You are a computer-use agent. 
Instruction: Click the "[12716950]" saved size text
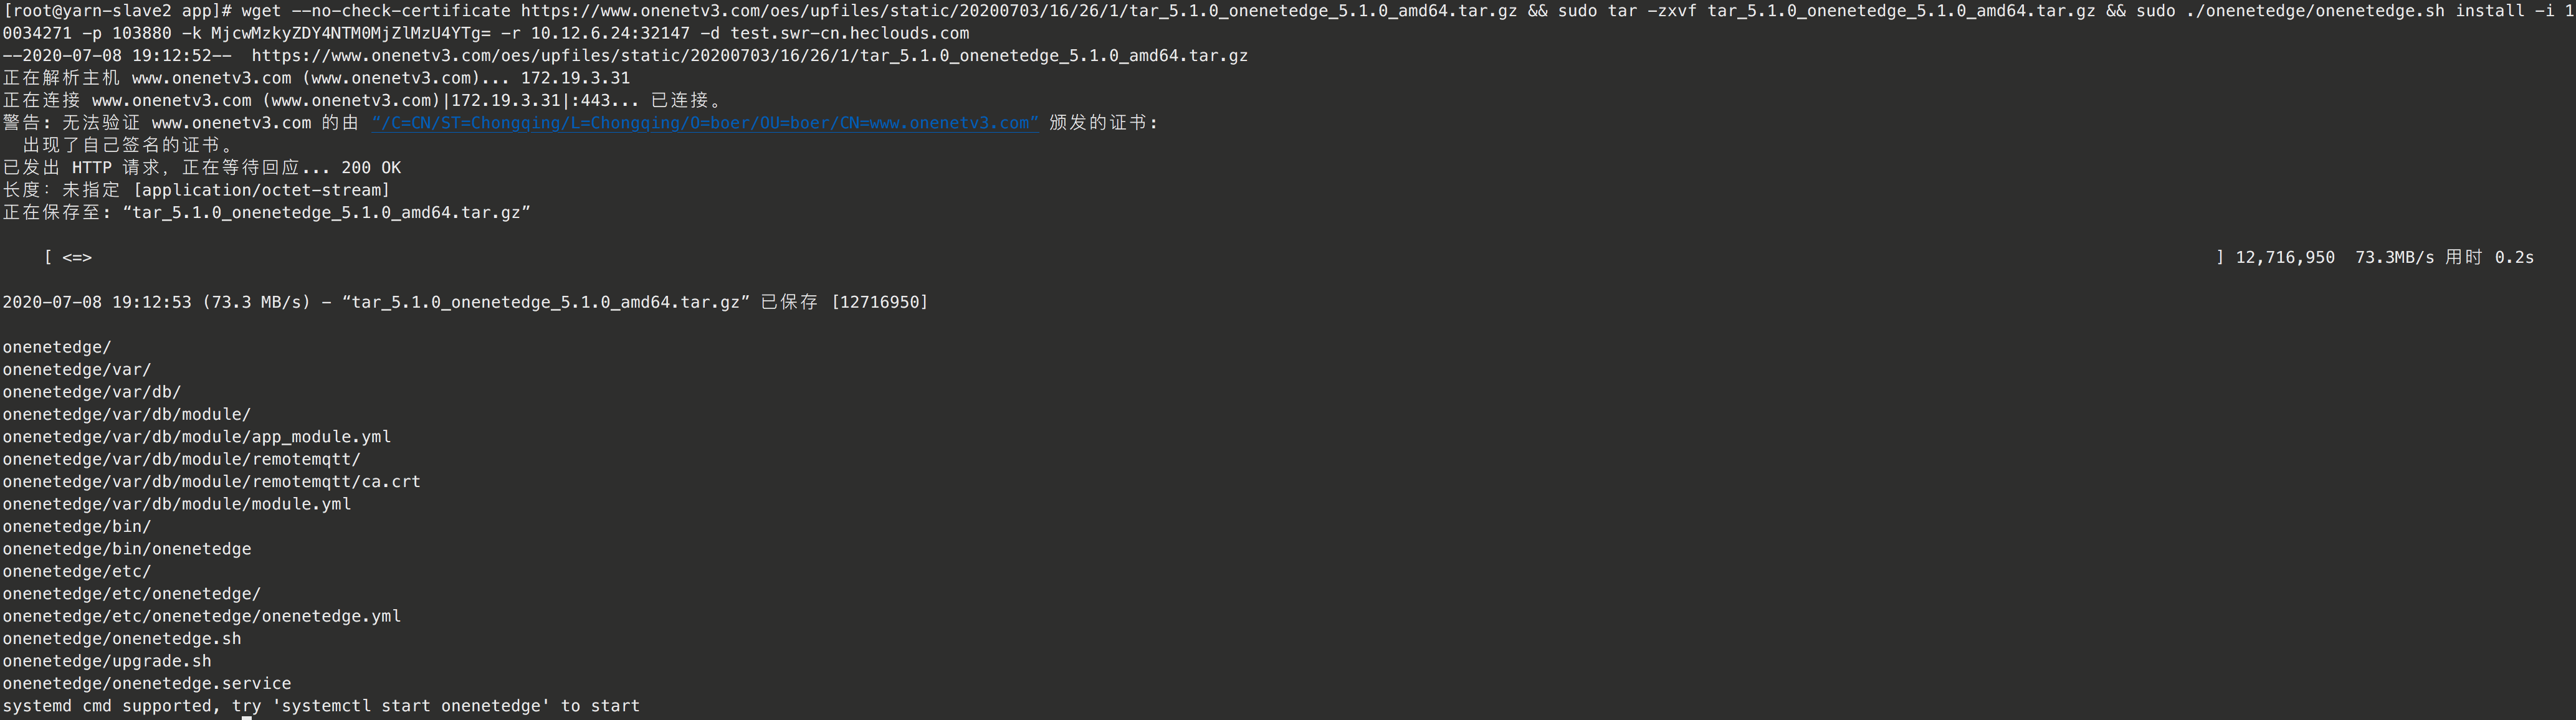879,302
